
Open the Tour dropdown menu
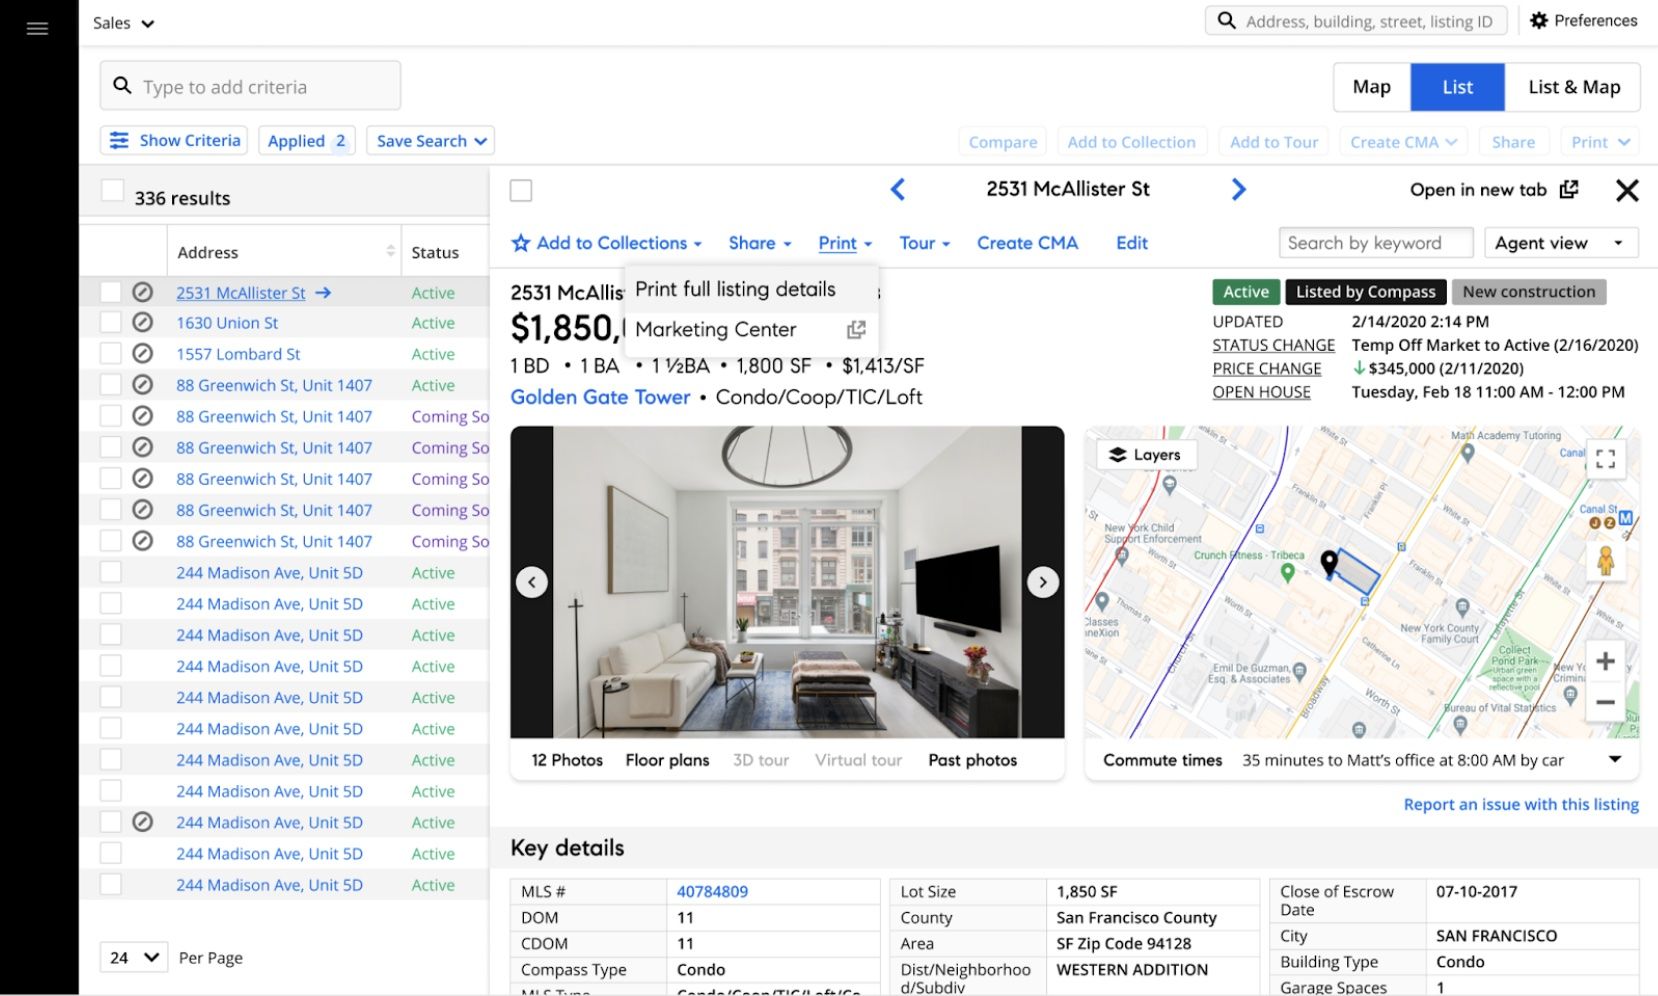pyautogui.click(x=924, y=243)
